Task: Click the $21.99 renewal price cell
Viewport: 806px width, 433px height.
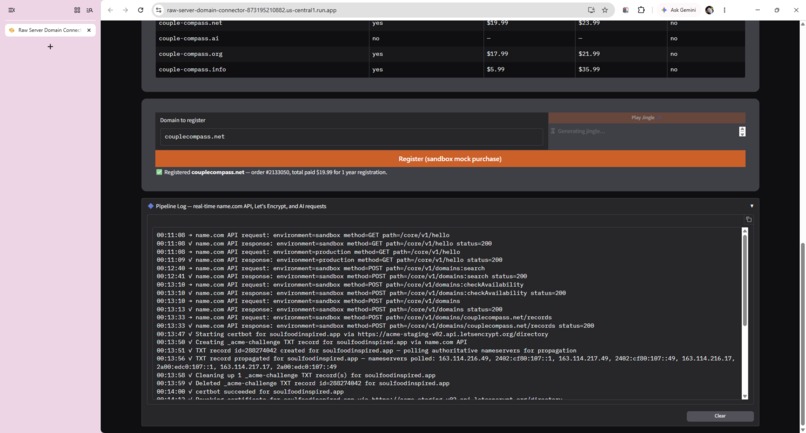Action: [x=620, y=54]
